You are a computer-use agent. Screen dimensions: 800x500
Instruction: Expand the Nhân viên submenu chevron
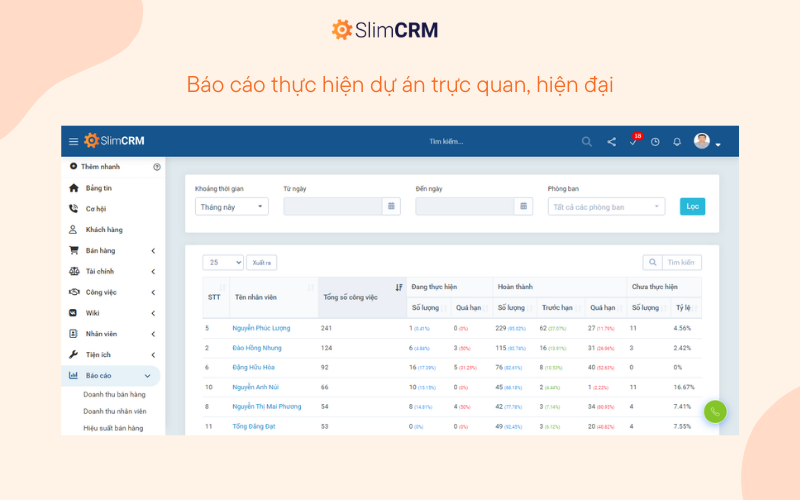(x=153, y=334)
